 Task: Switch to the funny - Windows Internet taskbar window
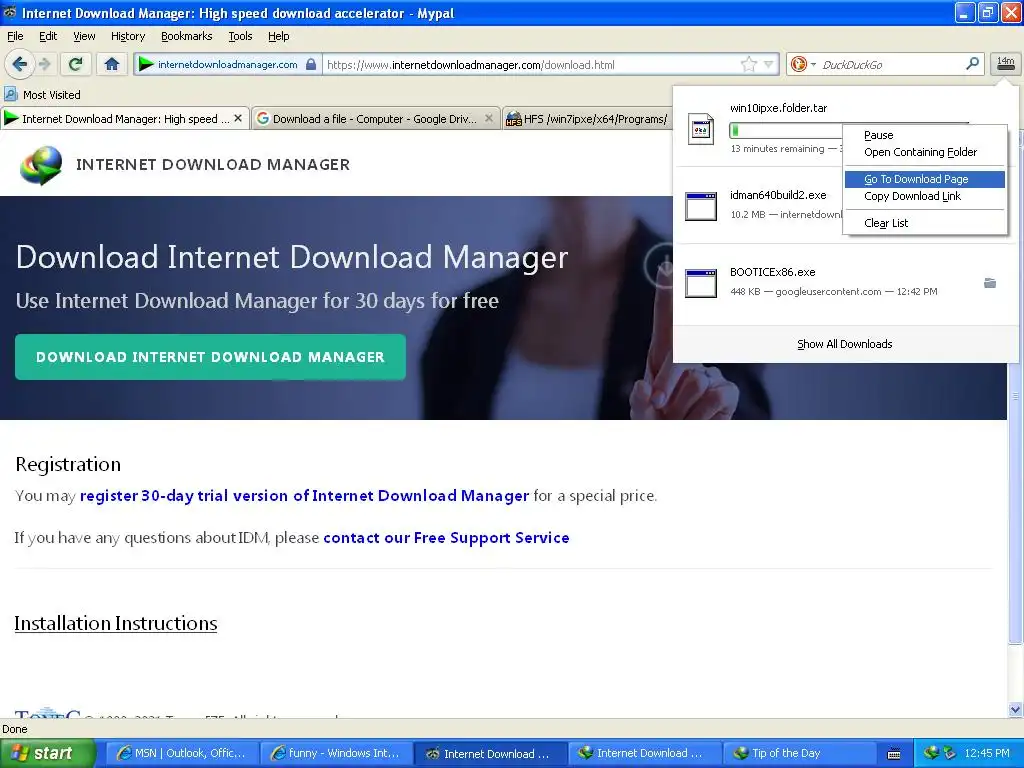point(336,753)
